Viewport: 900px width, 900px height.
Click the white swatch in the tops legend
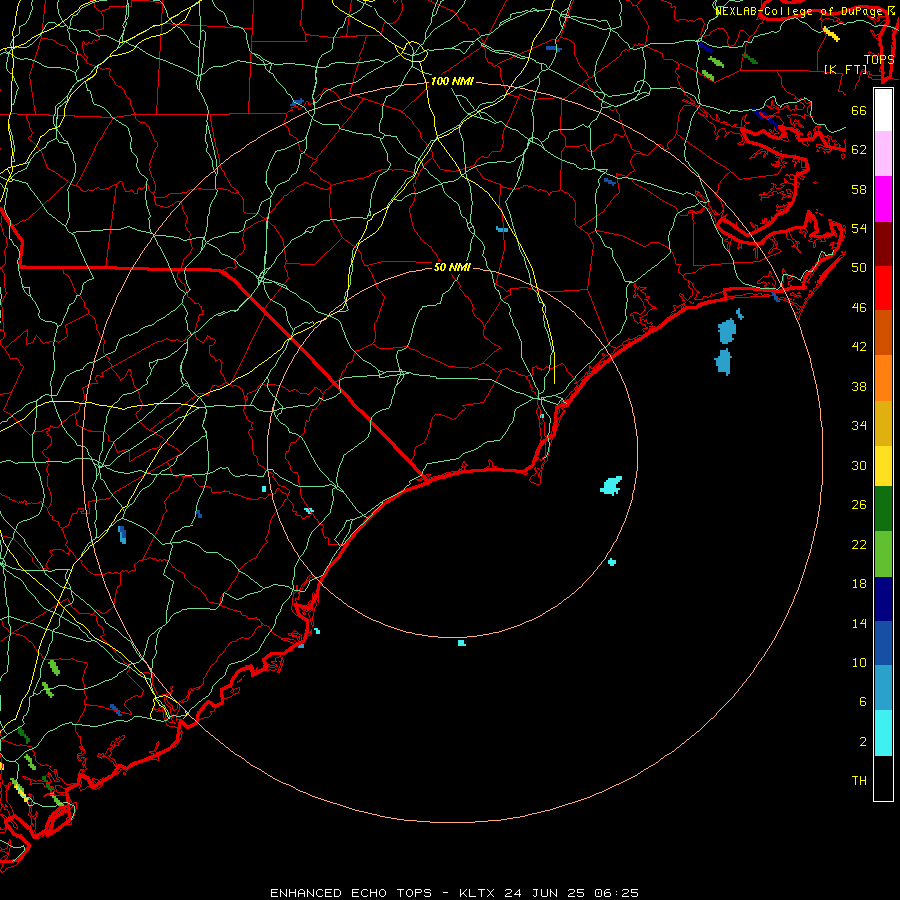[x=883, y=110]
